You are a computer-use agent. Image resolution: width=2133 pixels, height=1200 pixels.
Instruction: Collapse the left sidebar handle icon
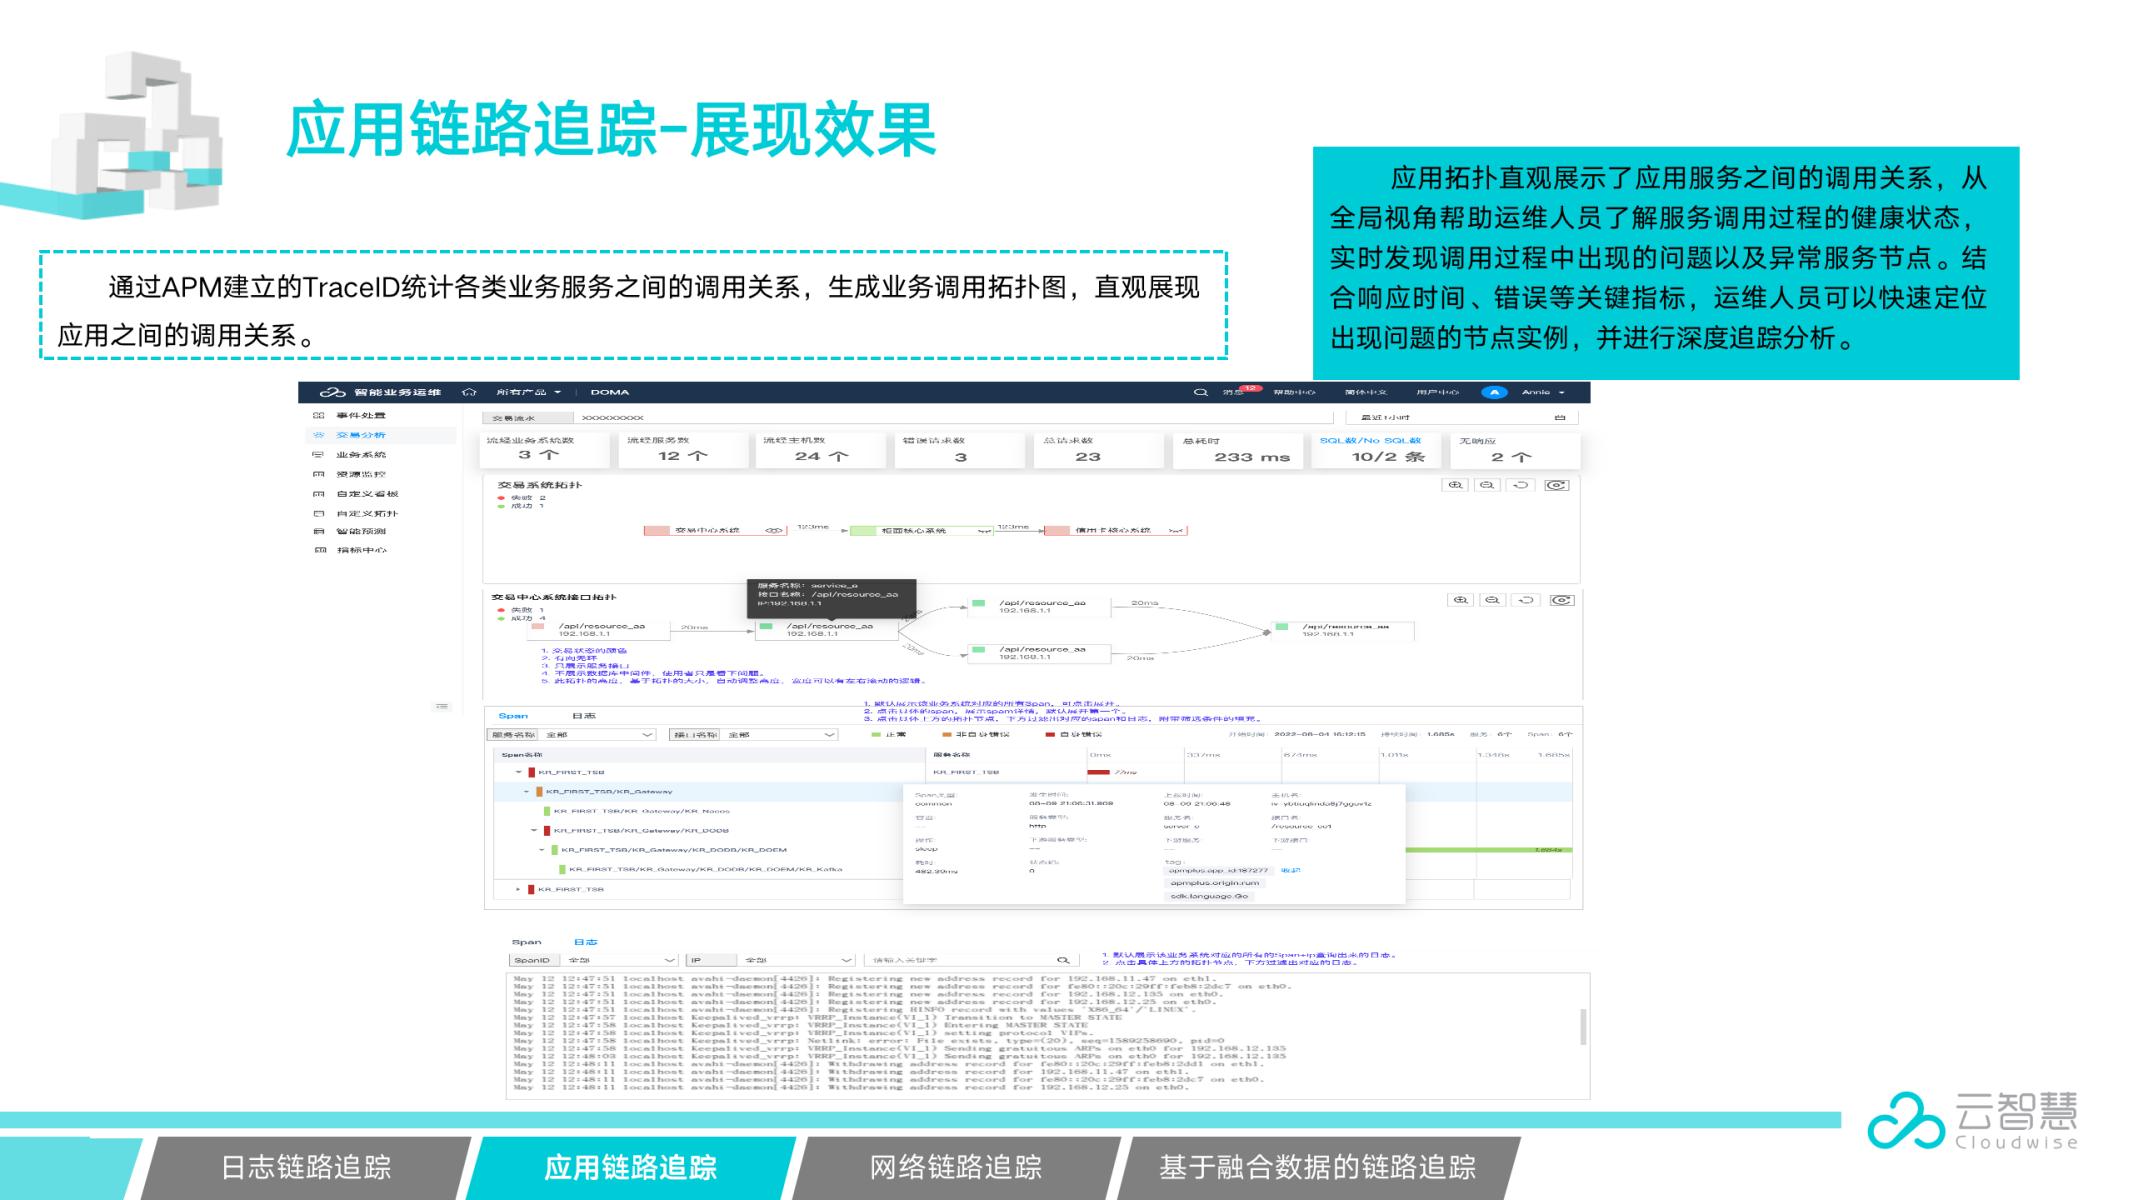tap(442, 706)
